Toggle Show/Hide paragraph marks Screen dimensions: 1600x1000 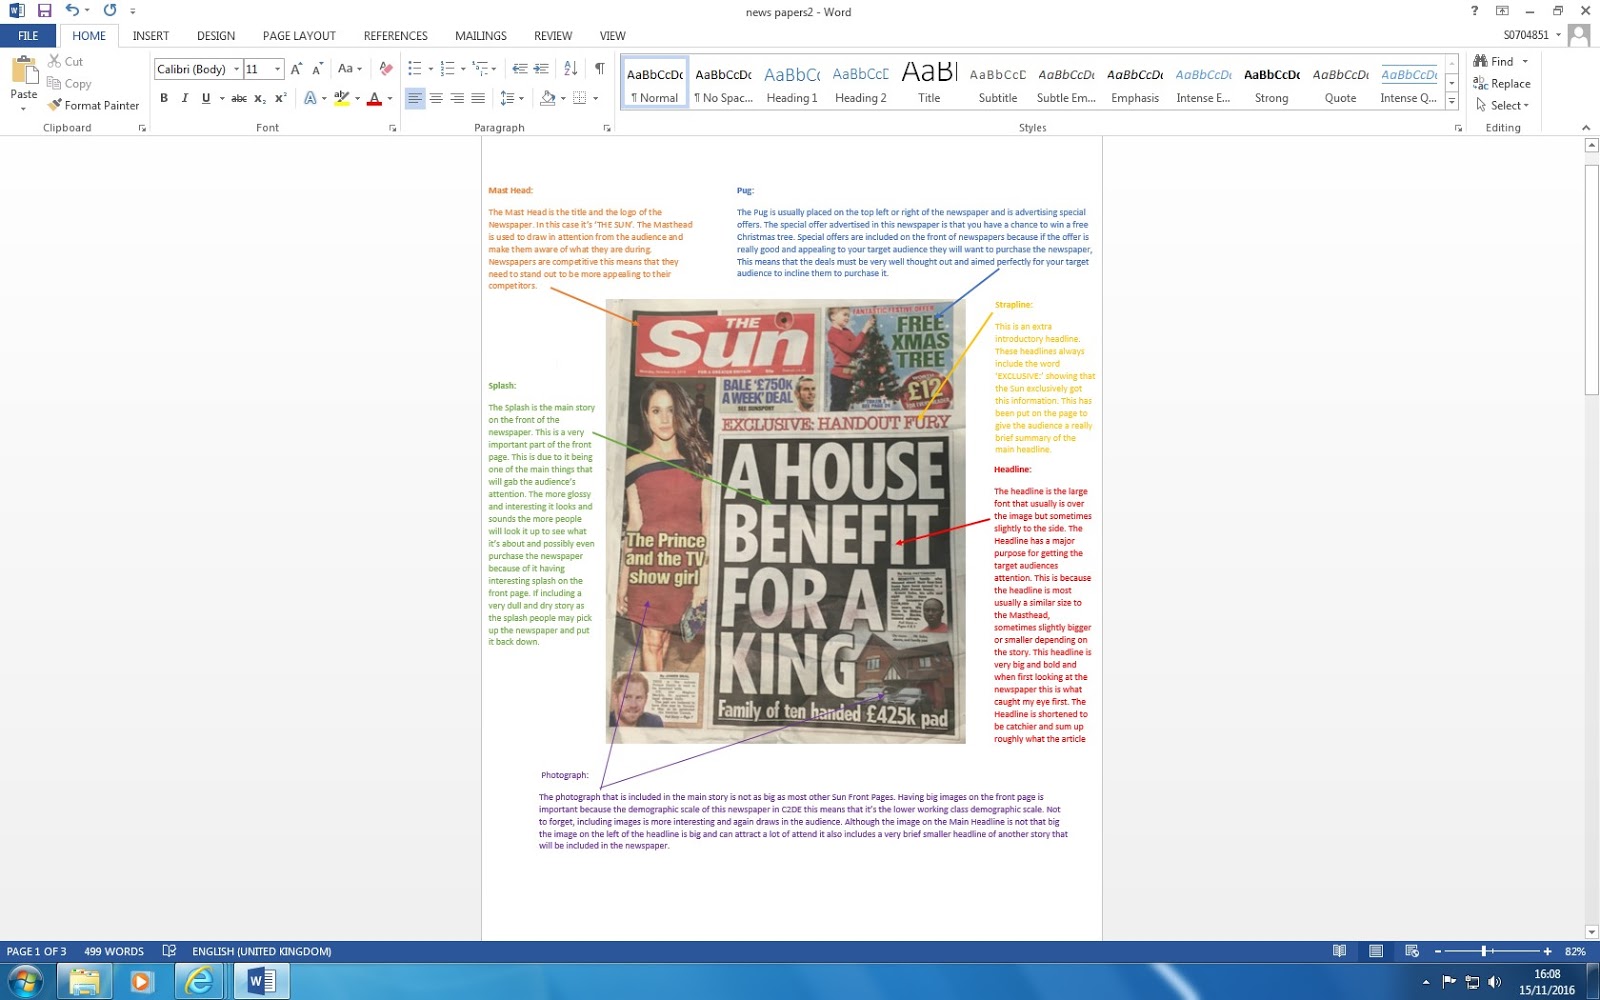pos(598,69)
